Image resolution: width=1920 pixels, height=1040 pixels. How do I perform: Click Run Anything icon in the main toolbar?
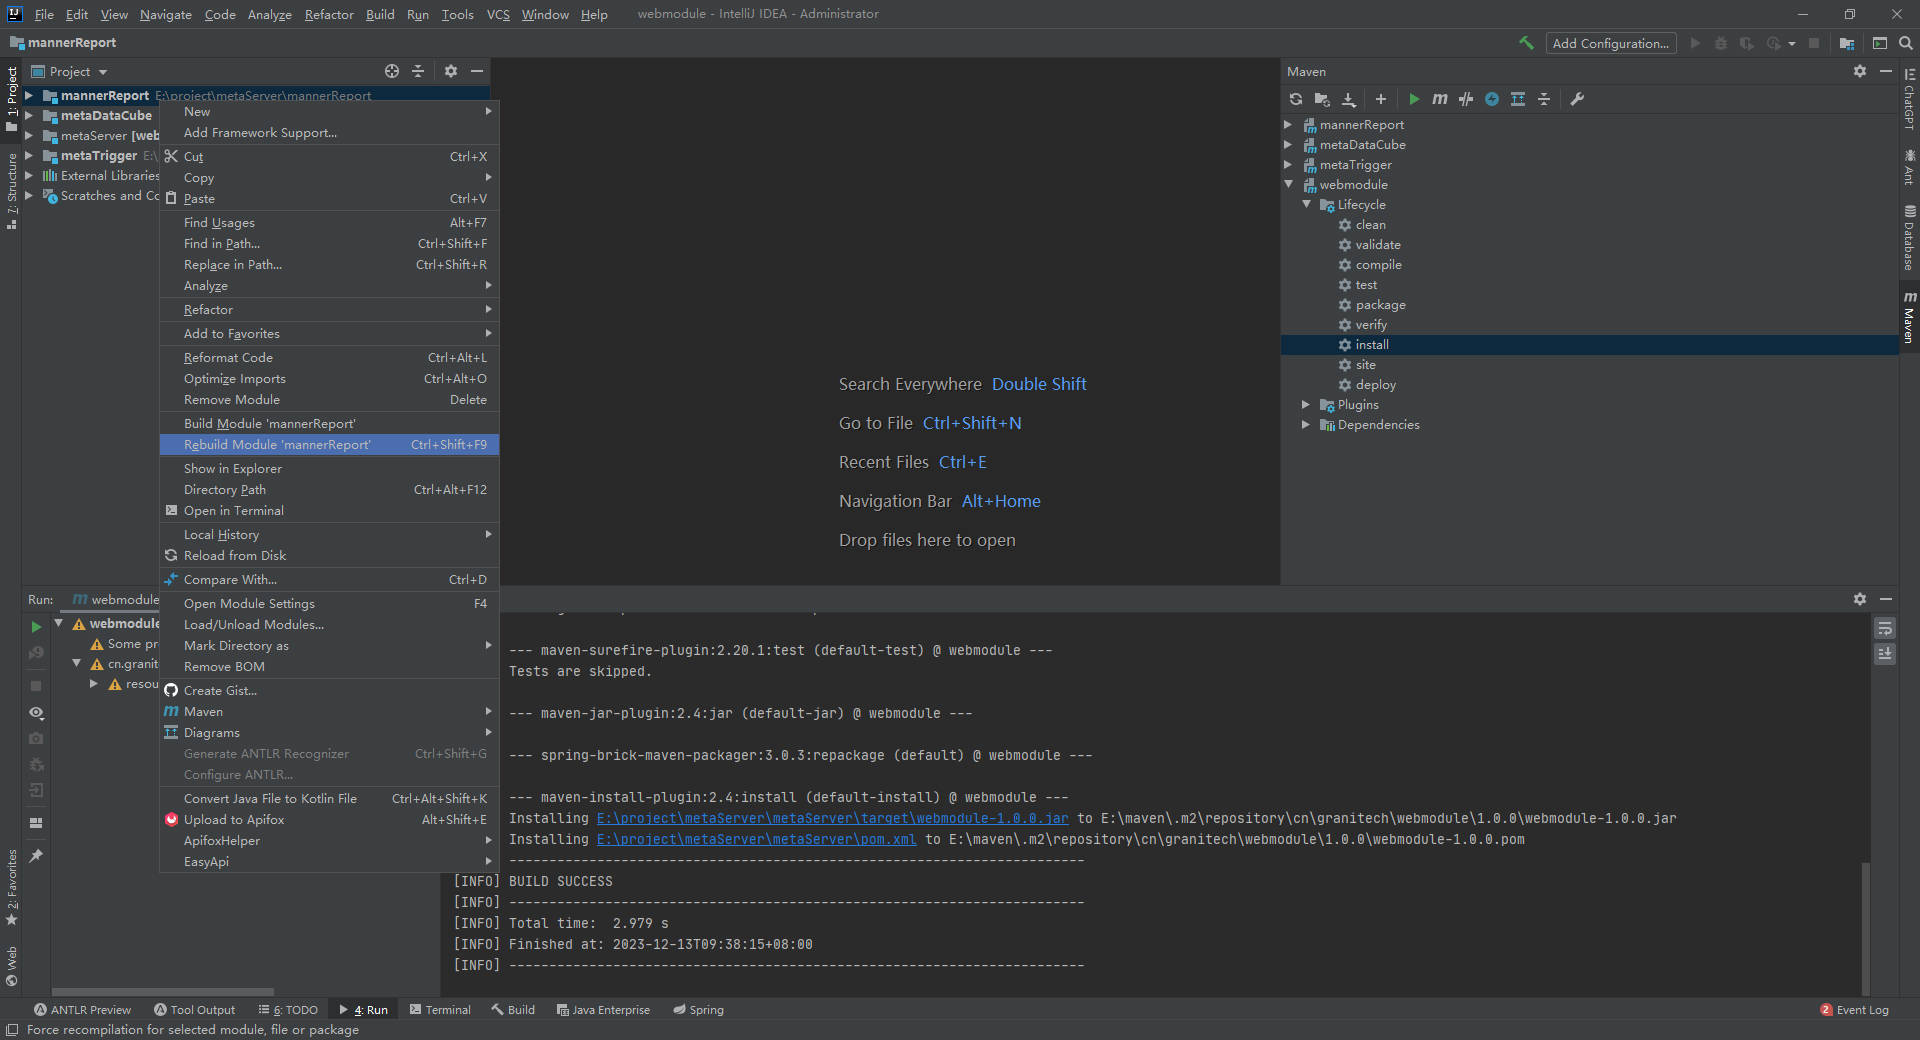pyautogui.click(x=1880, y=43)
